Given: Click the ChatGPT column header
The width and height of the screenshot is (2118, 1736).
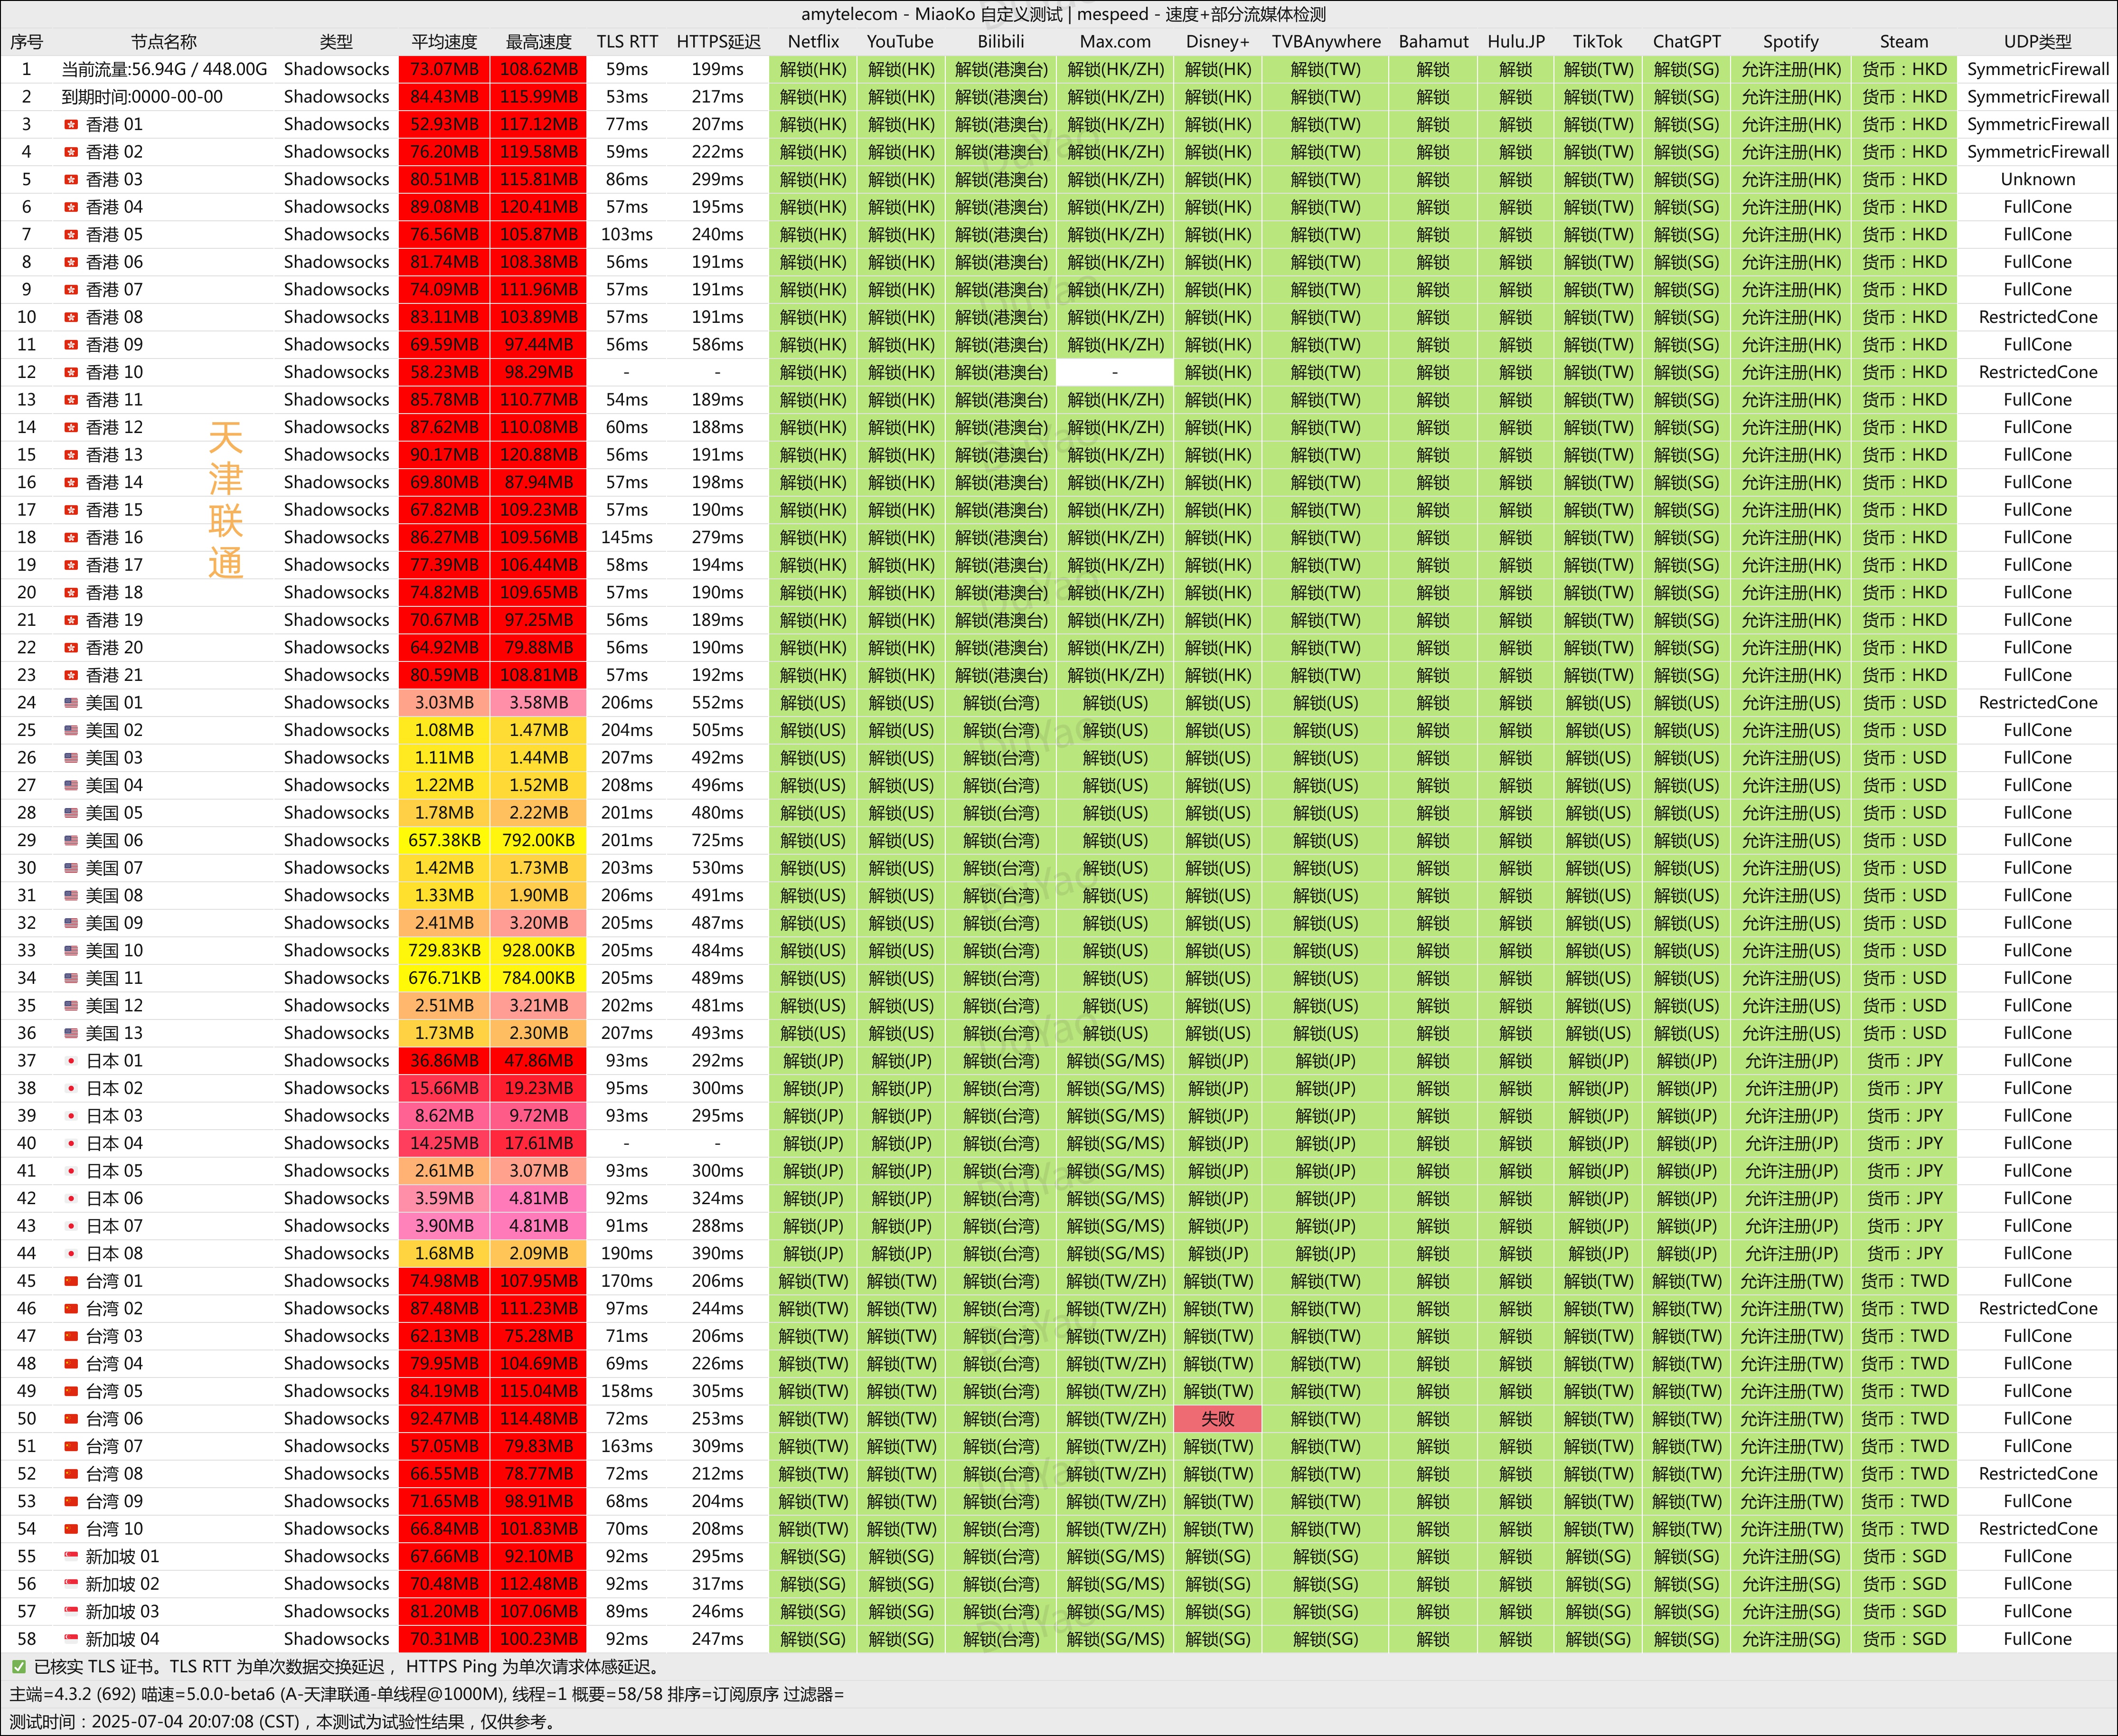Looking at the screenshot, I should click(1687, 42).
